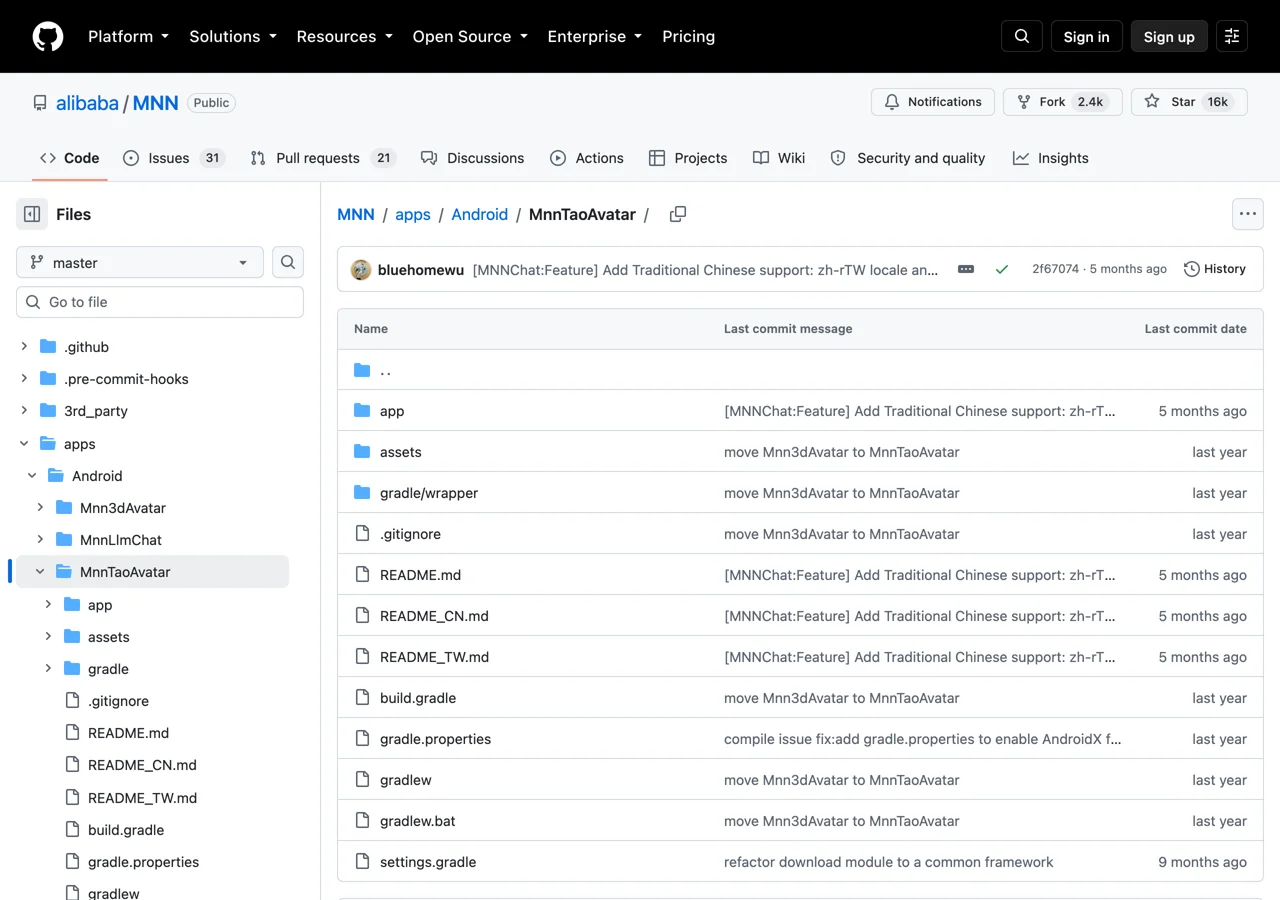Switch to the Pull requests tab

tap(323, 158)
